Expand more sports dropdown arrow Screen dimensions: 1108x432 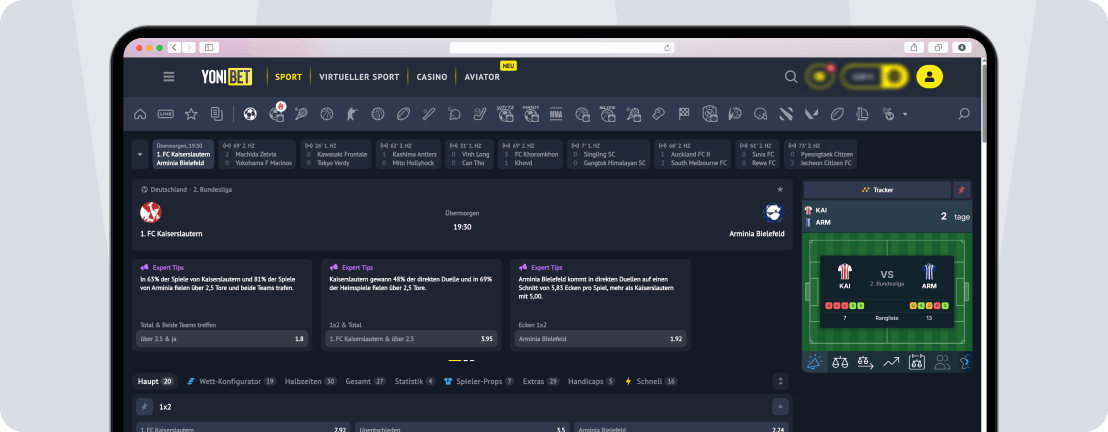click(905, 115)
